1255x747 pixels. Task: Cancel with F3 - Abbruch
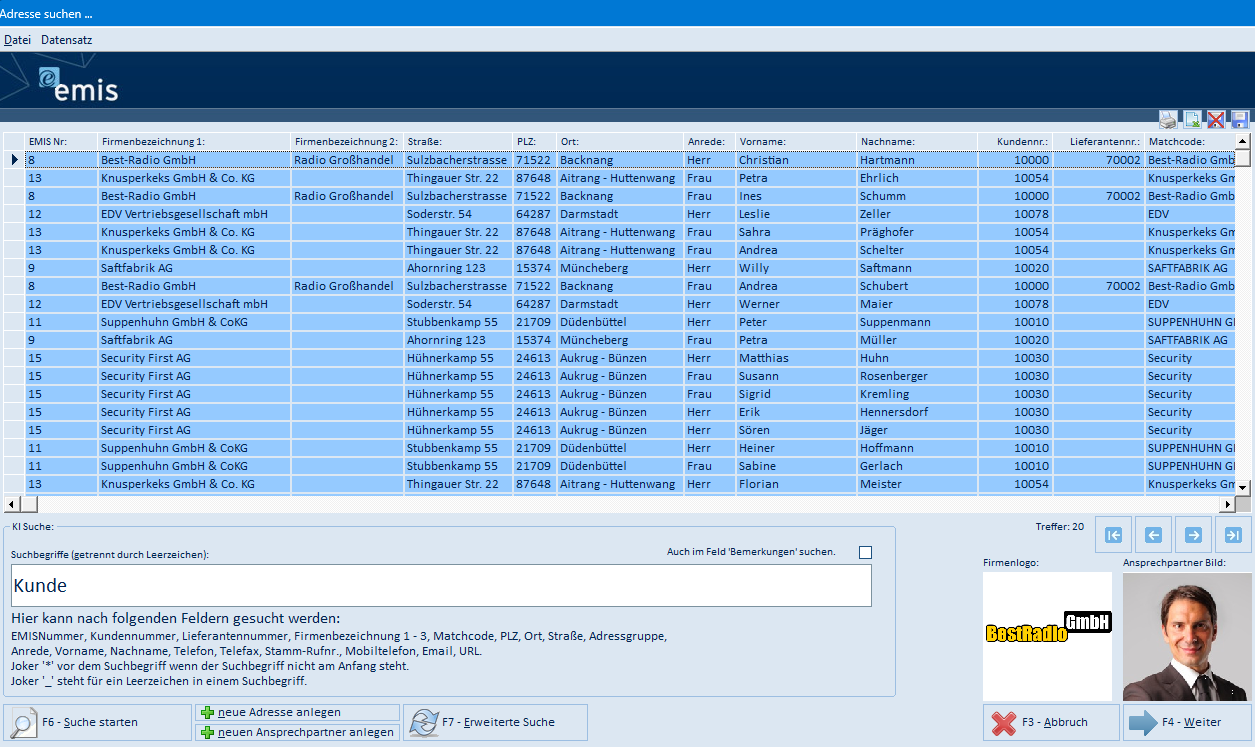click(x=1051, y=722)
